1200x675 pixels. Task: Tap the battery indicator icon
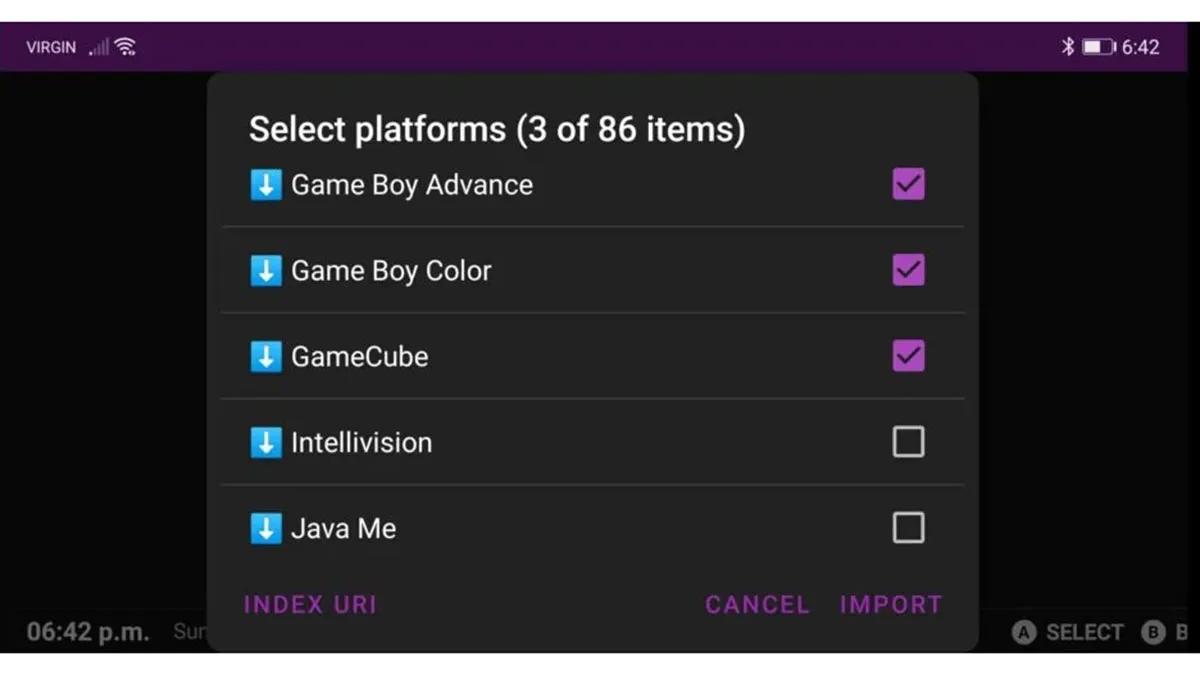[1097, 47]
